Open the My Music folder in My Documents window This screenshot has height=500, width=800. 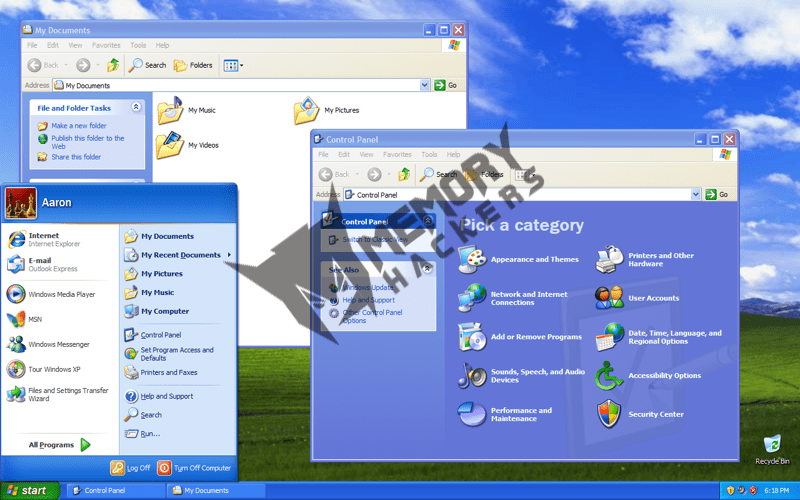[186, 110]
